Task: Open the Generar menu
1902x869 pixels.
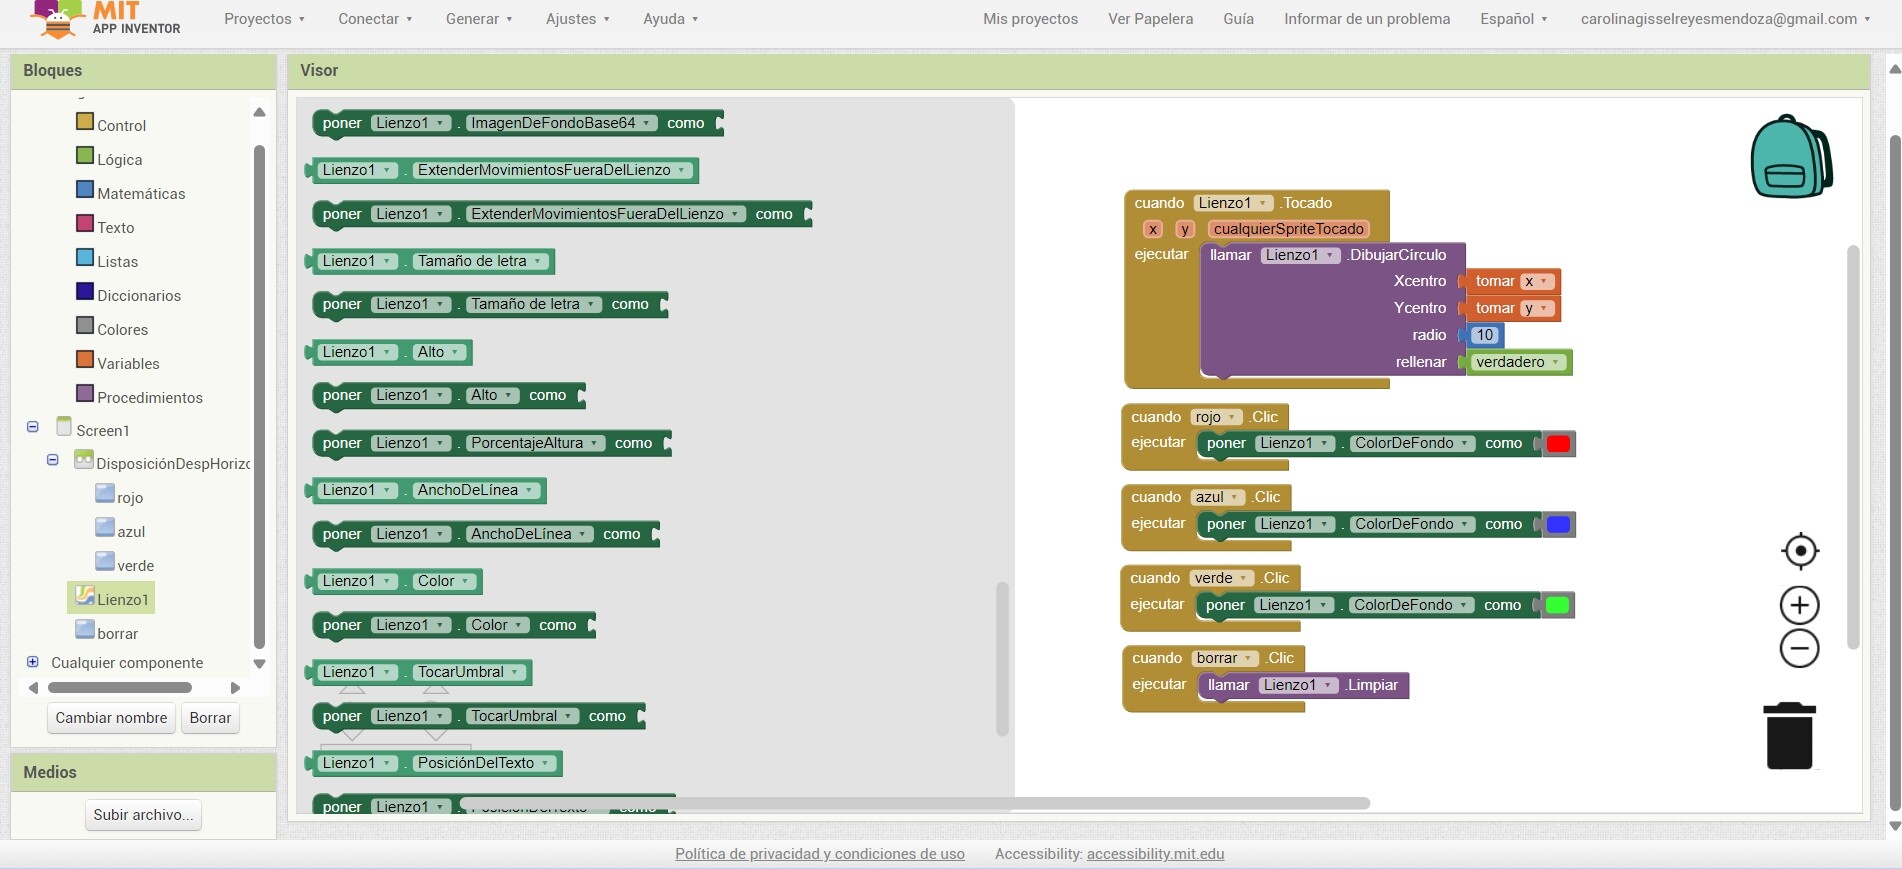Action: (479, 19)
